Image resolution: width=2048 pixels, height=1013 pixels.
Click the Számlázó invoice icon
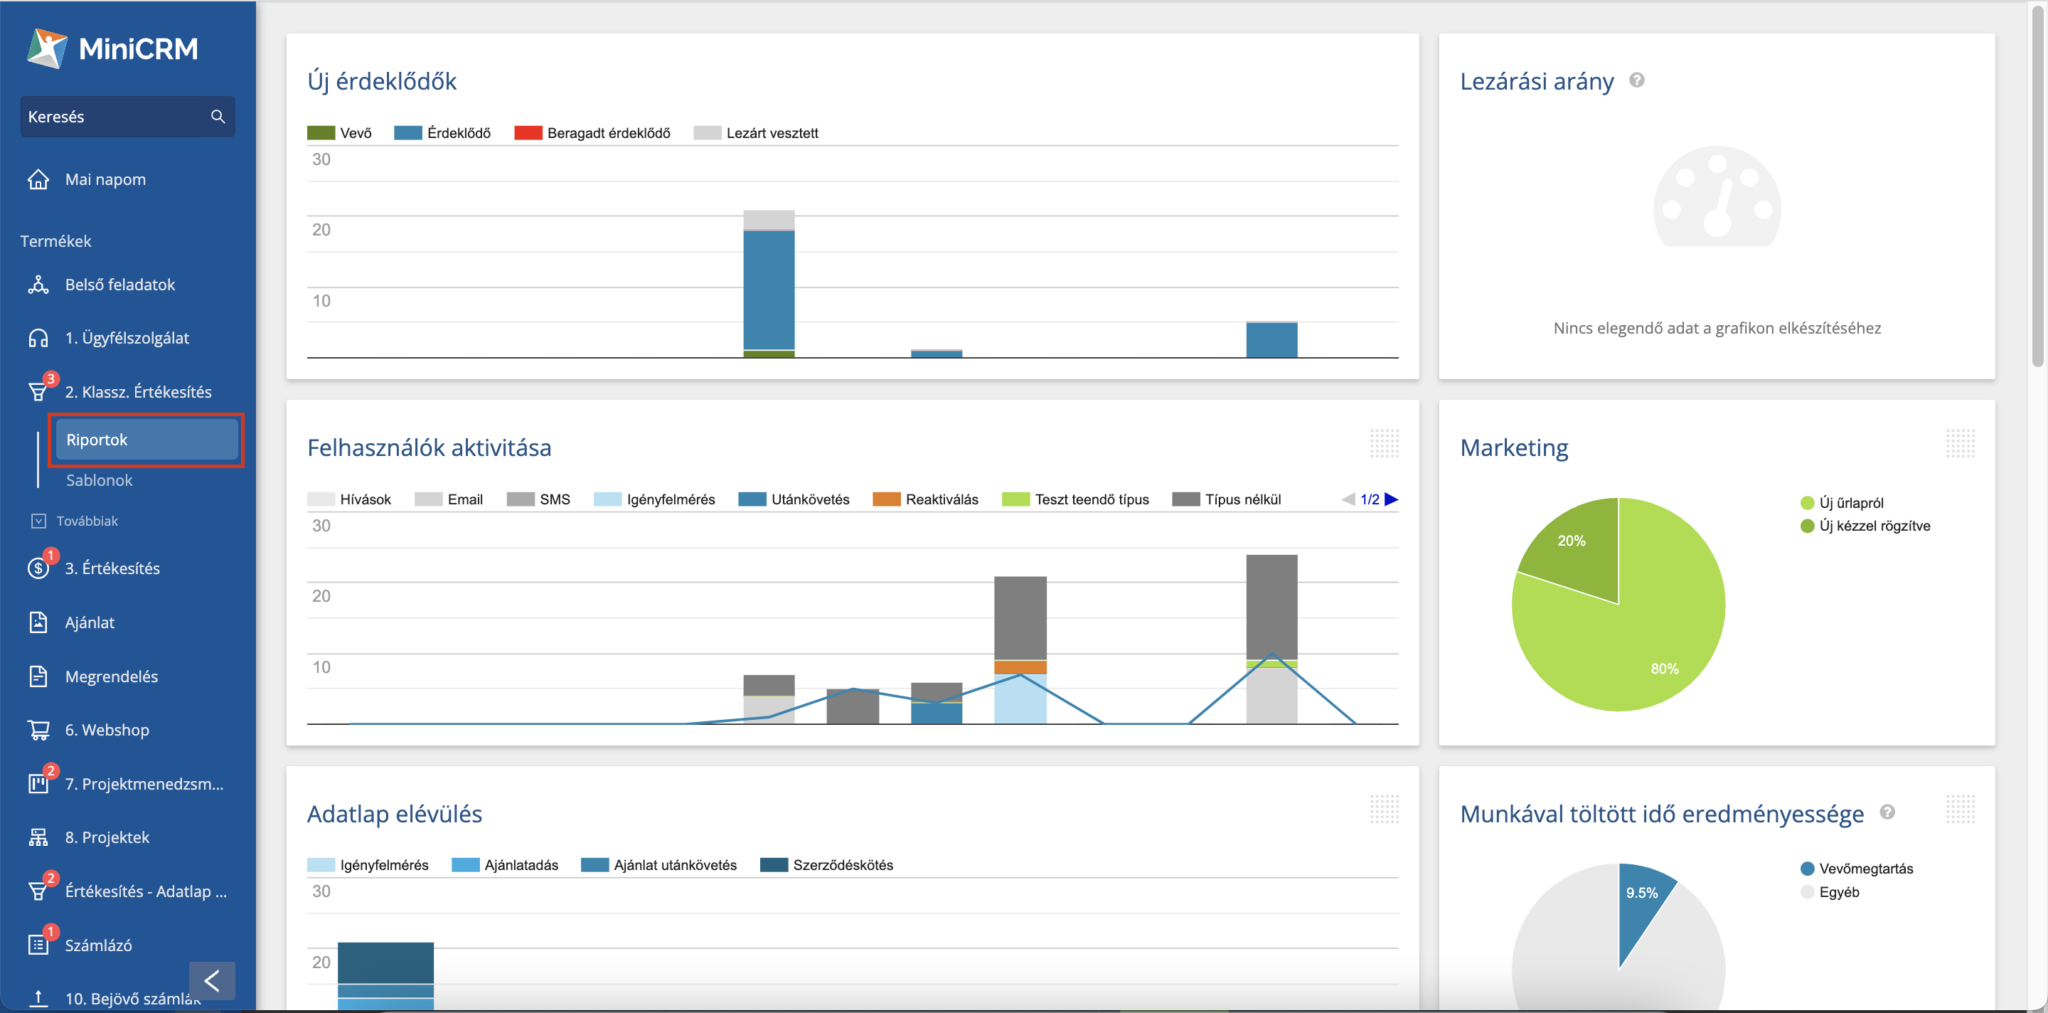(38, 945)
